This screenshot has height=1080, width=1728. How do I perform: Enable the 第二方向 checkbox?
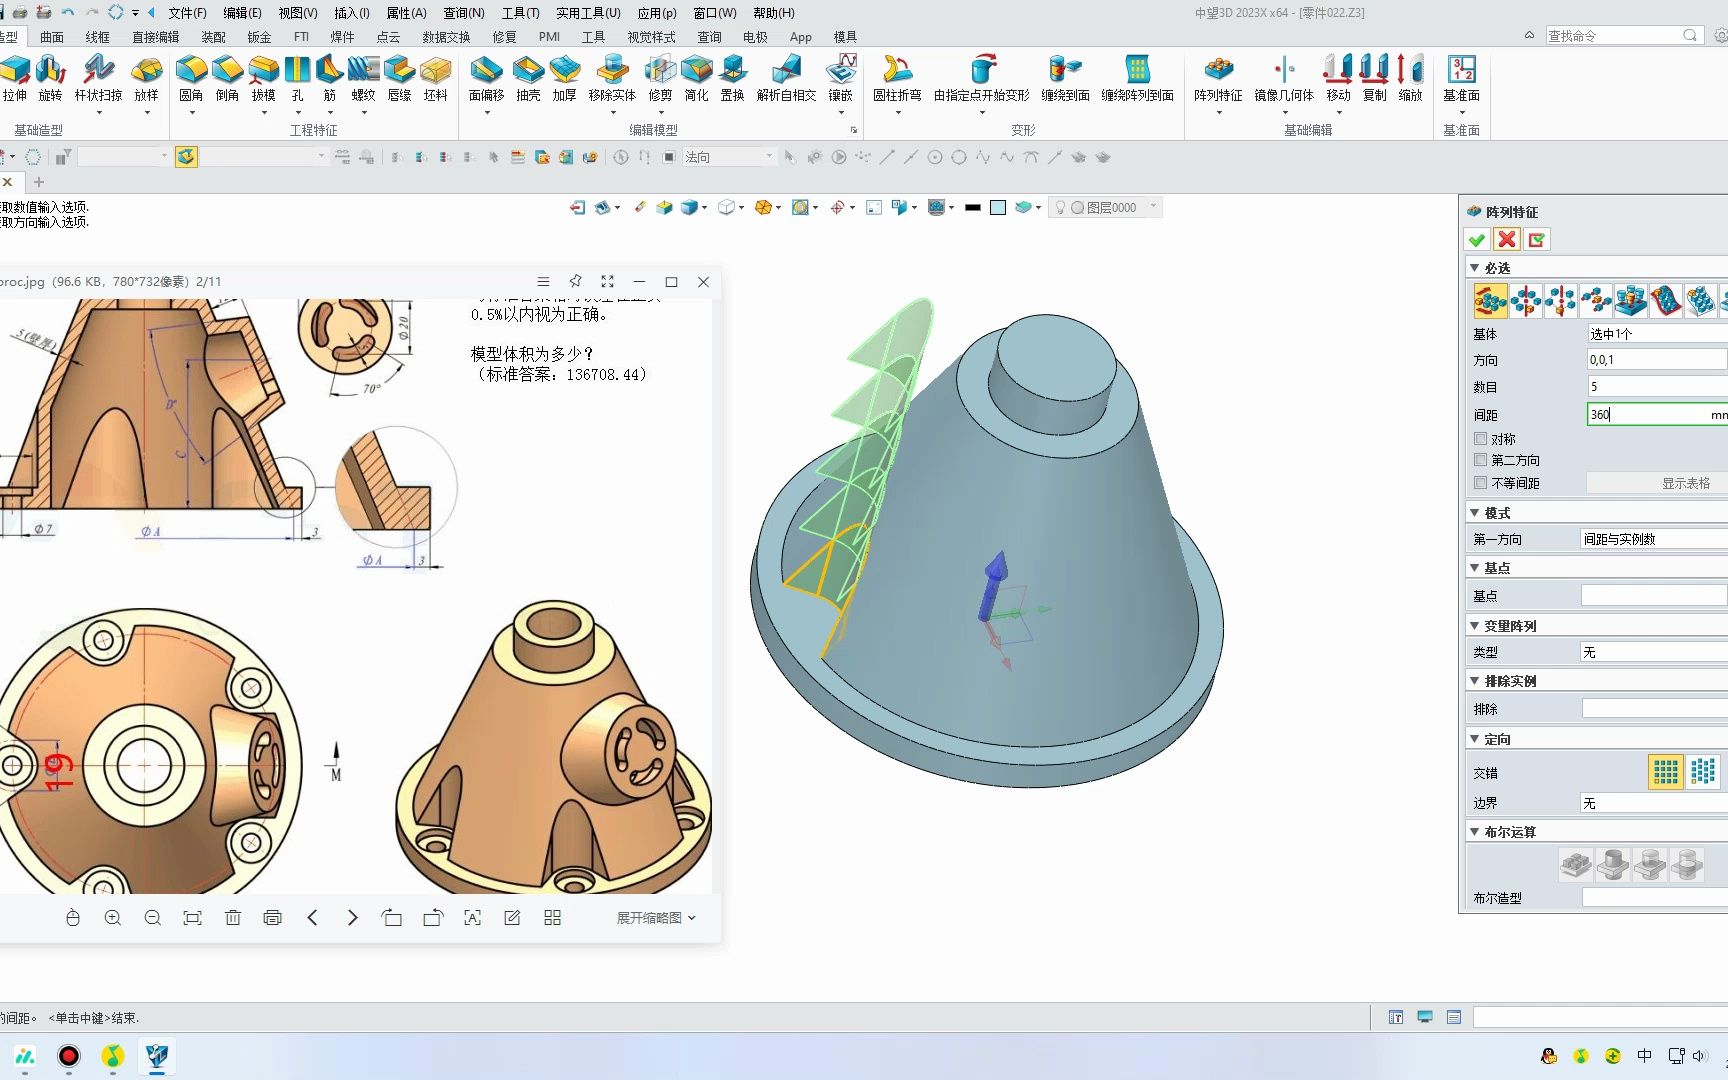pyautogui.click(x=1481, y=460)
